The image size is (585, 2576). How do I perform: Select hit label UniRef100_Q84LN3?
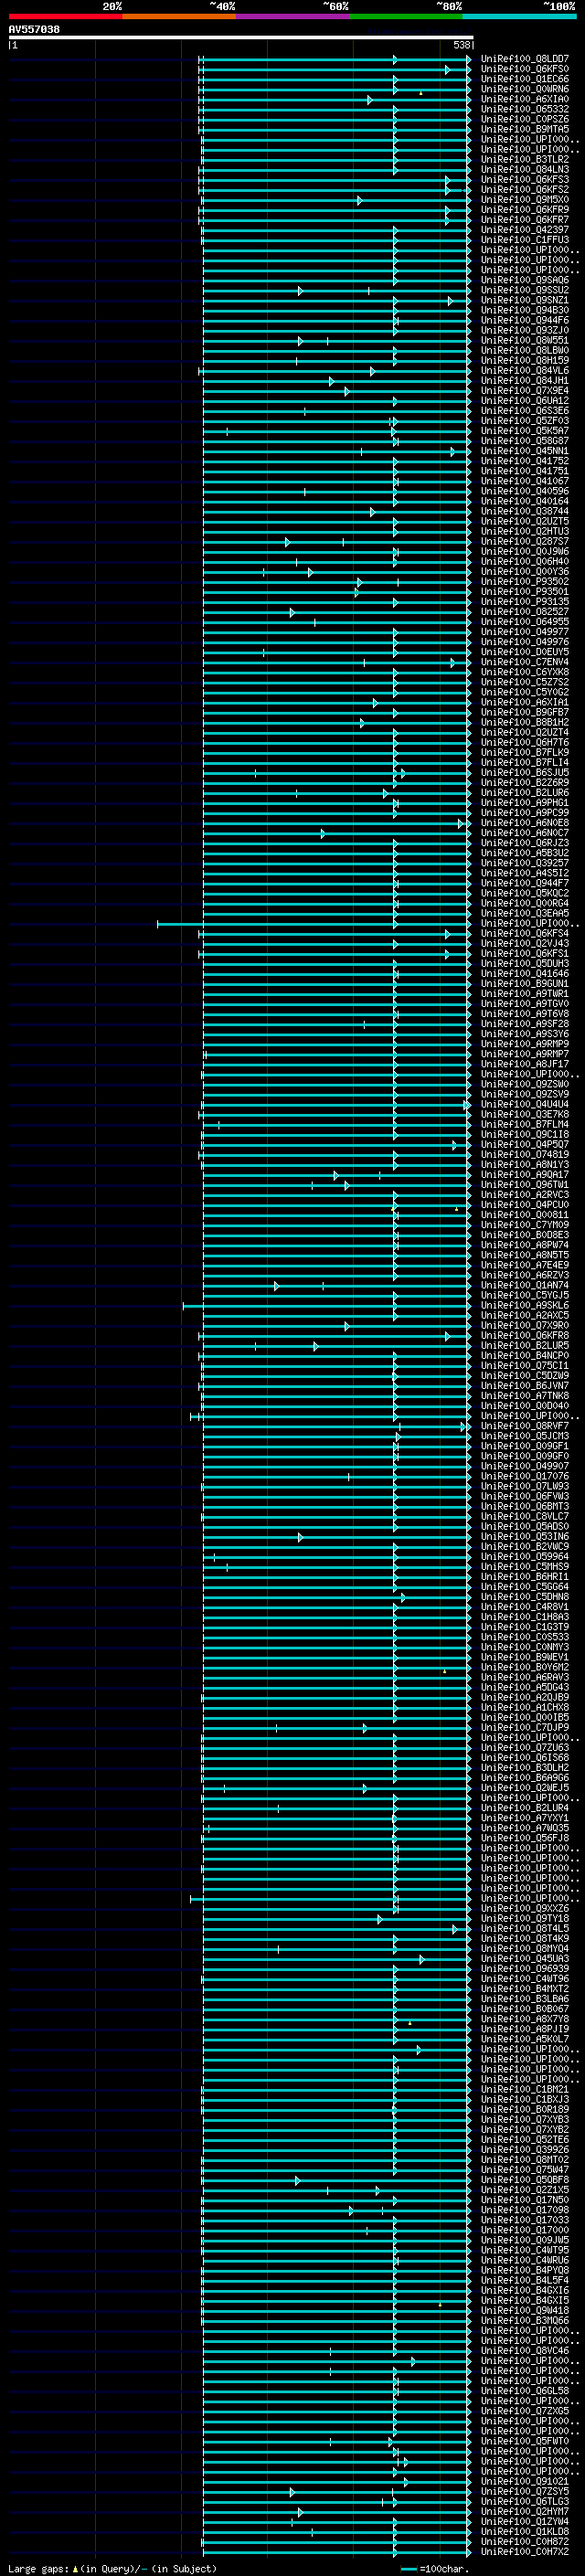point(525,169)
